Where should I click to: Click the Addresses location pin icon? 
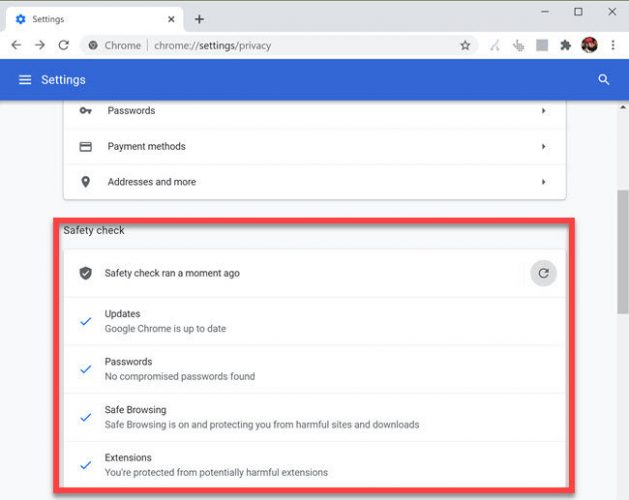click(85, 182)
